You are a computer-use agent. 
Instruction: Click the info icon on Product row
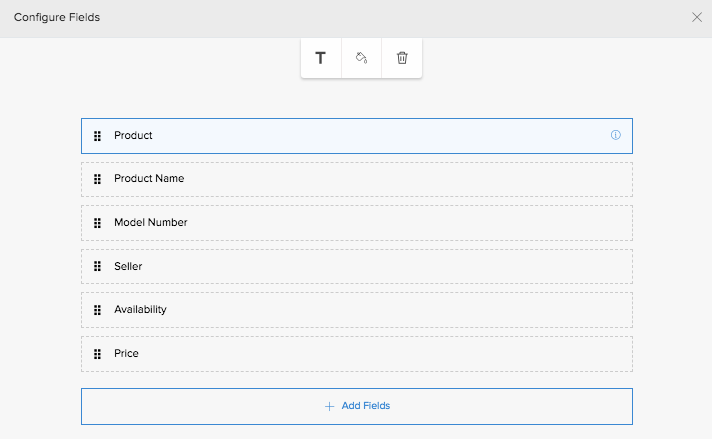[616, 135]
